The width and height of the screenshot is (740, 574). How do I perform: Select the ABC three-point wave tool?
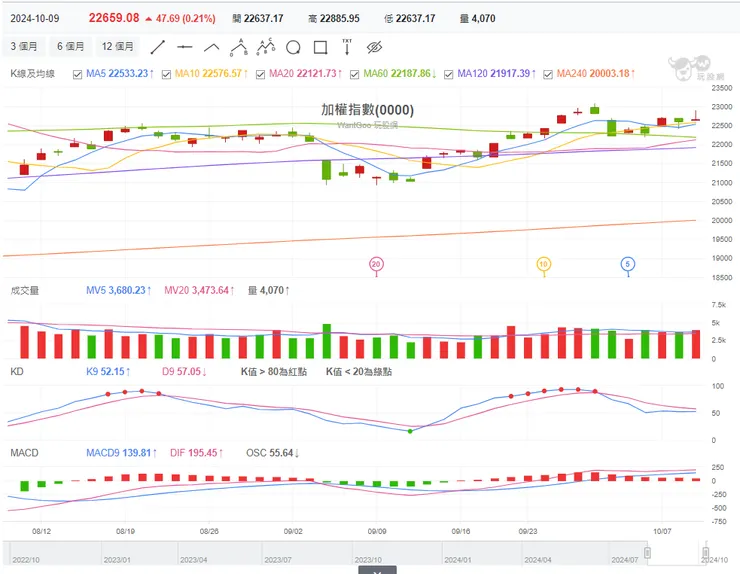click(x=239, y=47)
